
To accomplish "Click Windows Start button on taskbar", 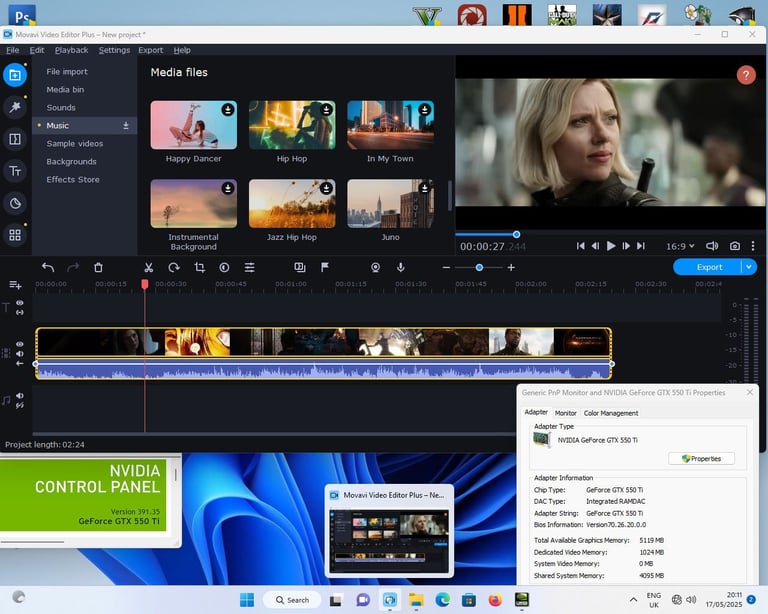I will pyautogui.click(x=247, y=600).
